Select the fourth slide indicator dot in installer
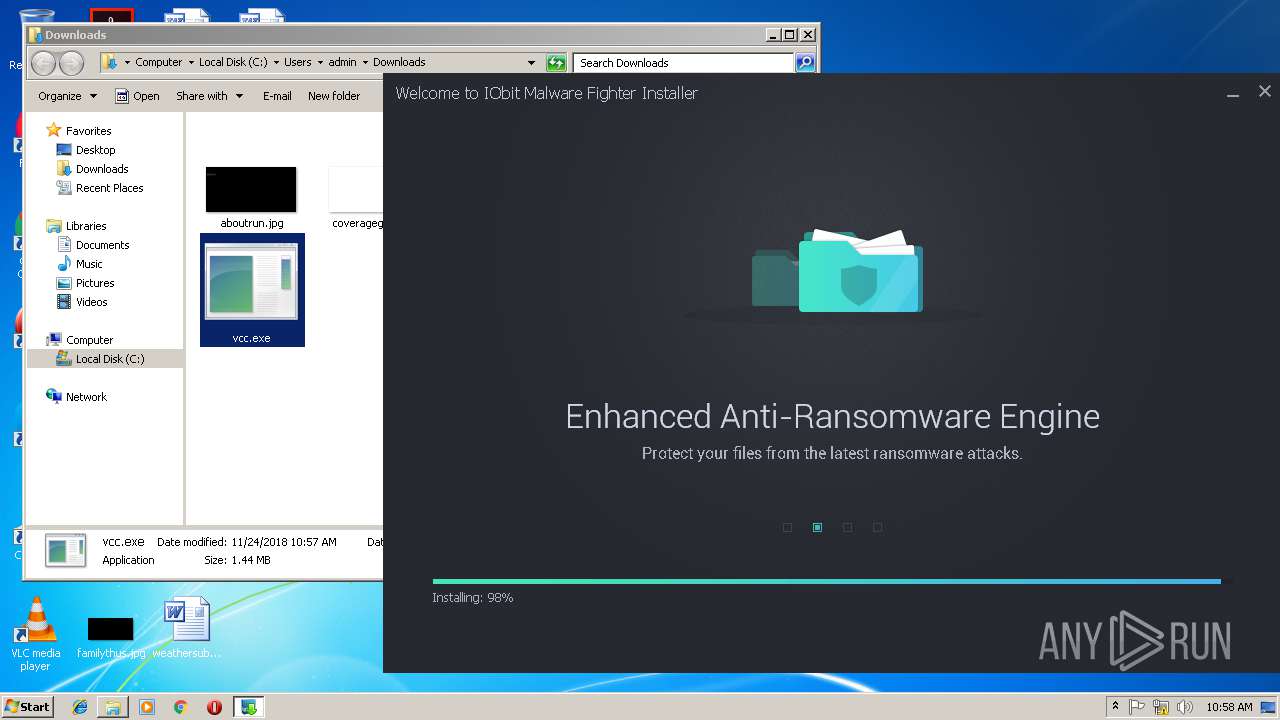 (878, 527)
